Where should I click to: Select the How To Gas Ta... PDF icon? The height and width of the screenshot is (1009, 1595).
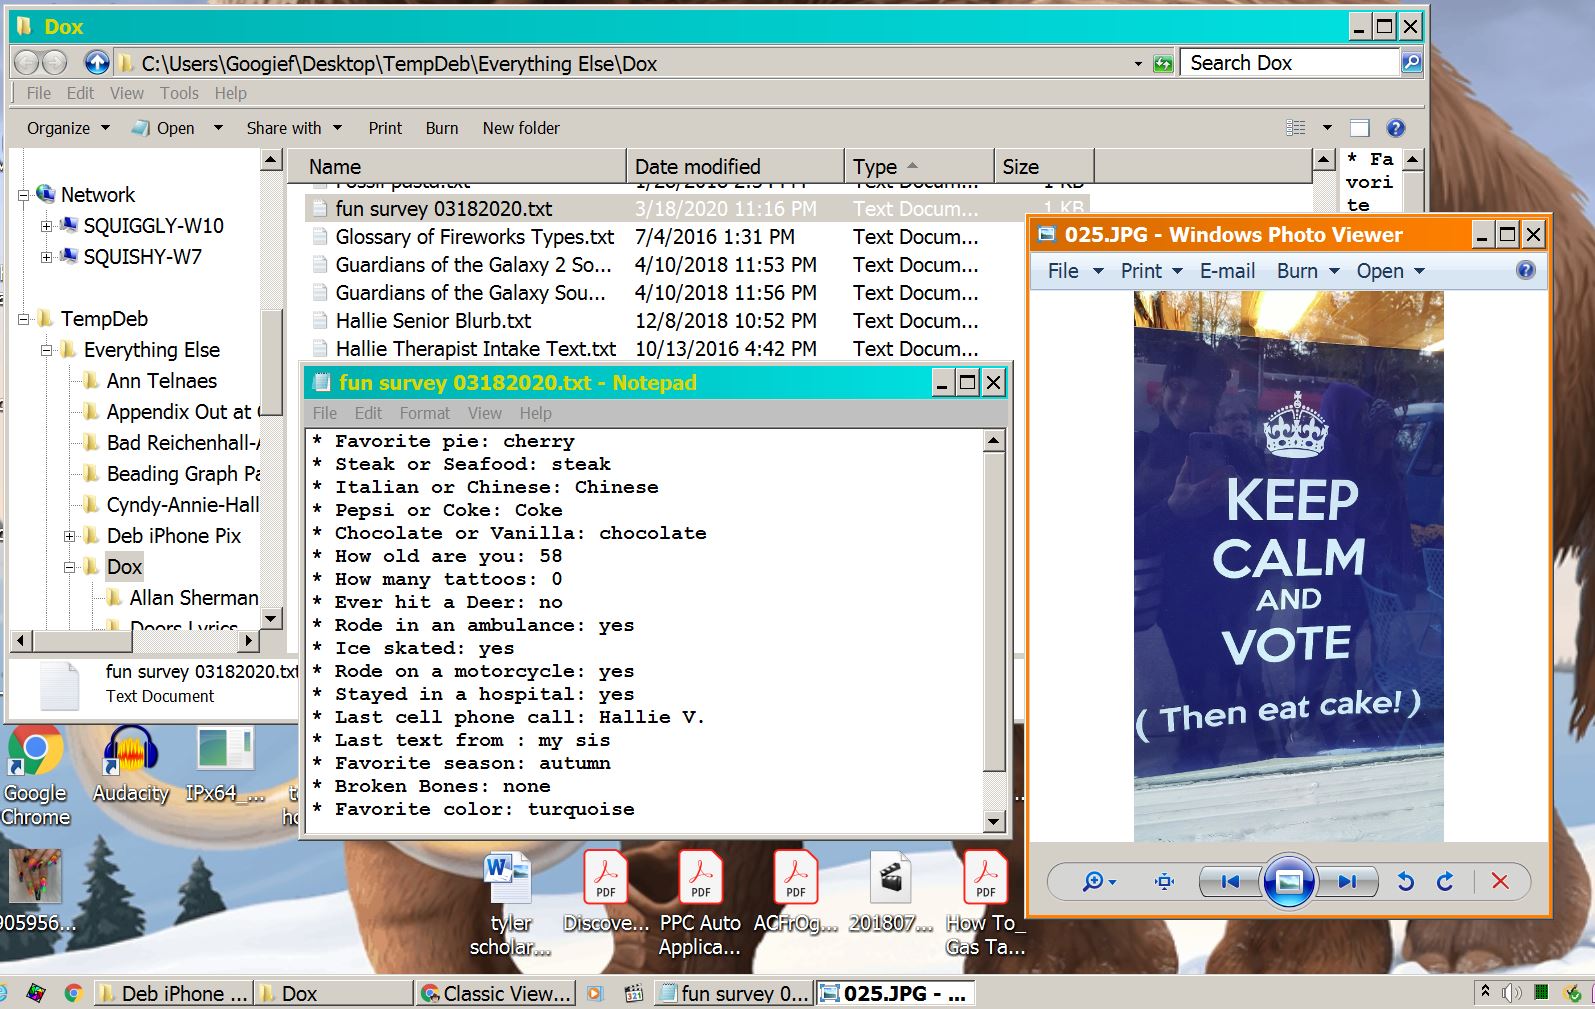point(986,903)
